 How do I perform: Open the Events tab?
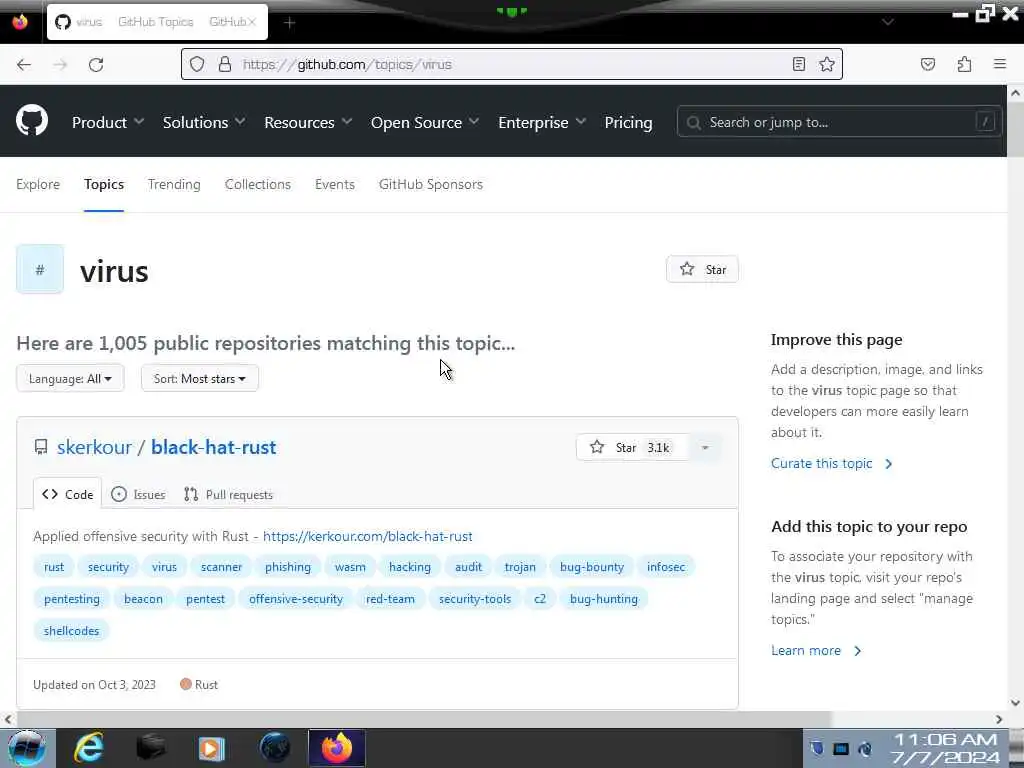pyautogui.click(x=334, y=184)
